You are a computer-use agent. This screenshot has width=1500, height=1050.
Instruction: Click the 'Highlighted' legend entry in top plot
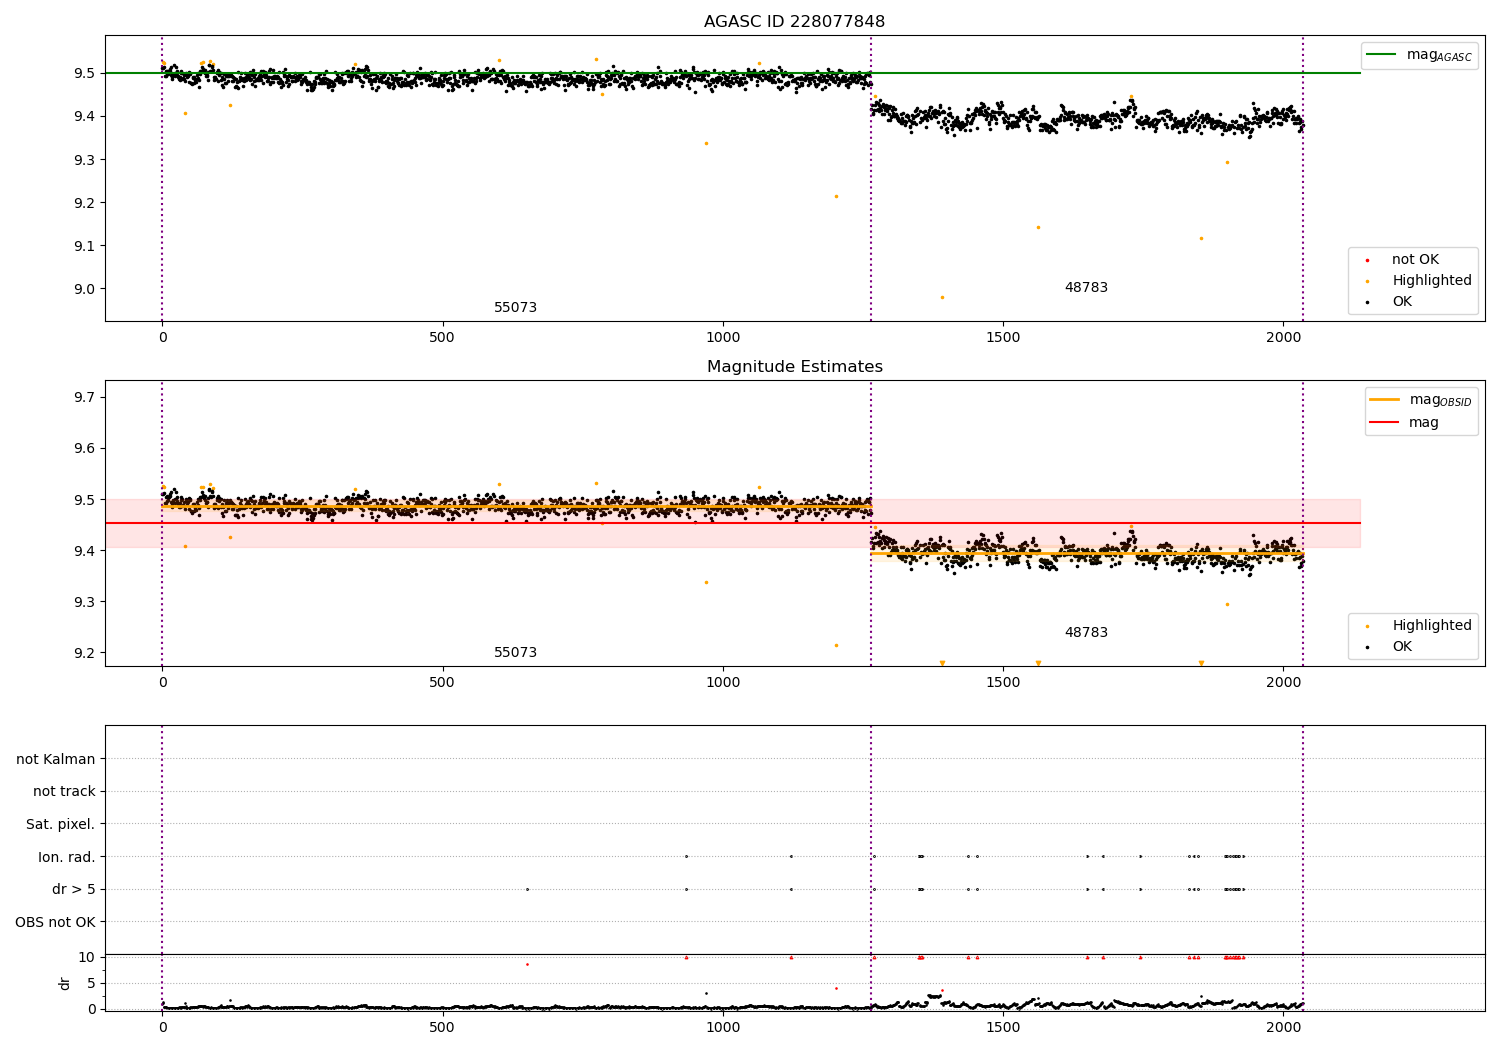tap(1432, 281)
